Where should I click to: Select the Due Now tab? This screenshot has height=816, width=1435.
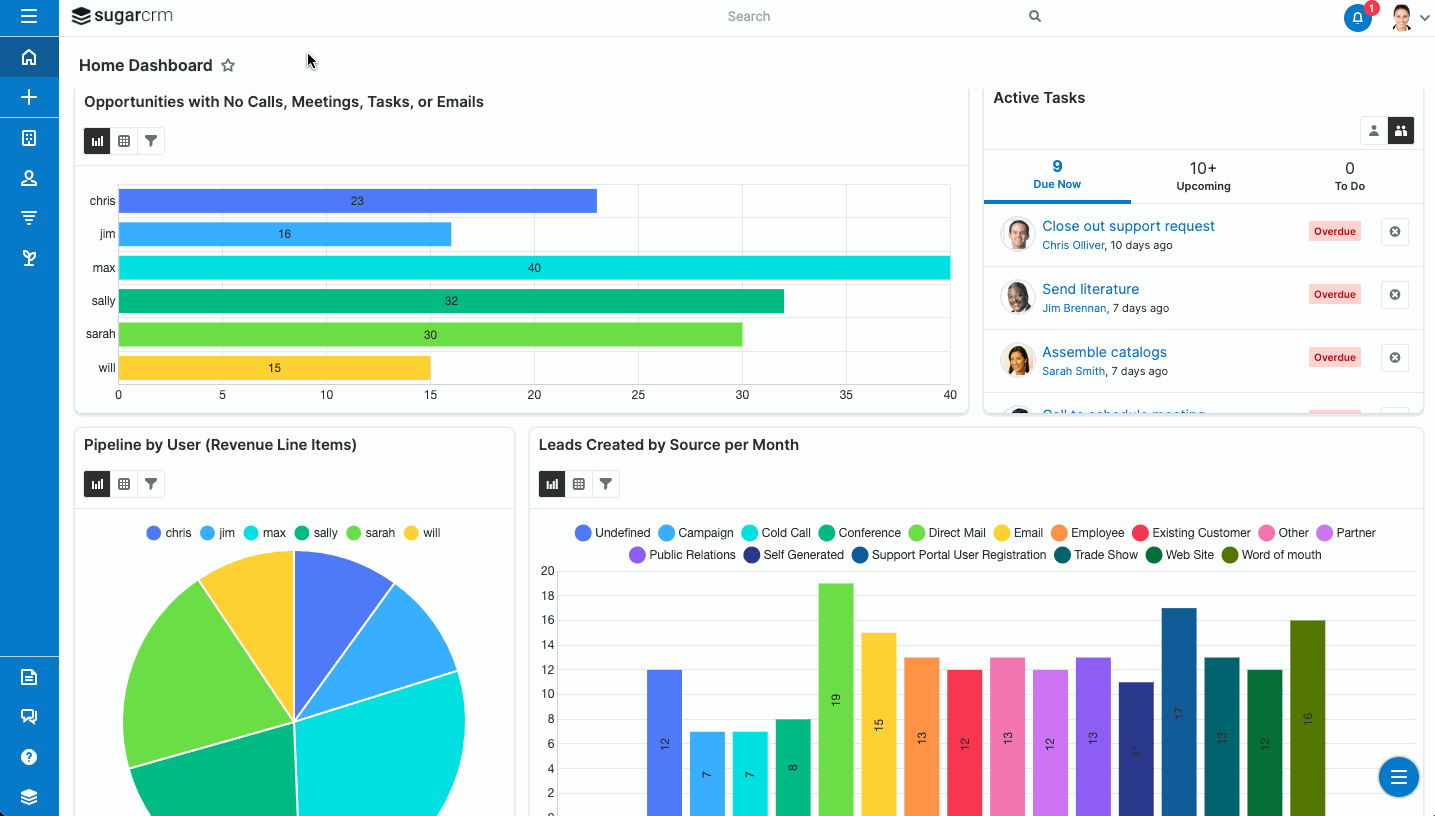(1057, 175)
